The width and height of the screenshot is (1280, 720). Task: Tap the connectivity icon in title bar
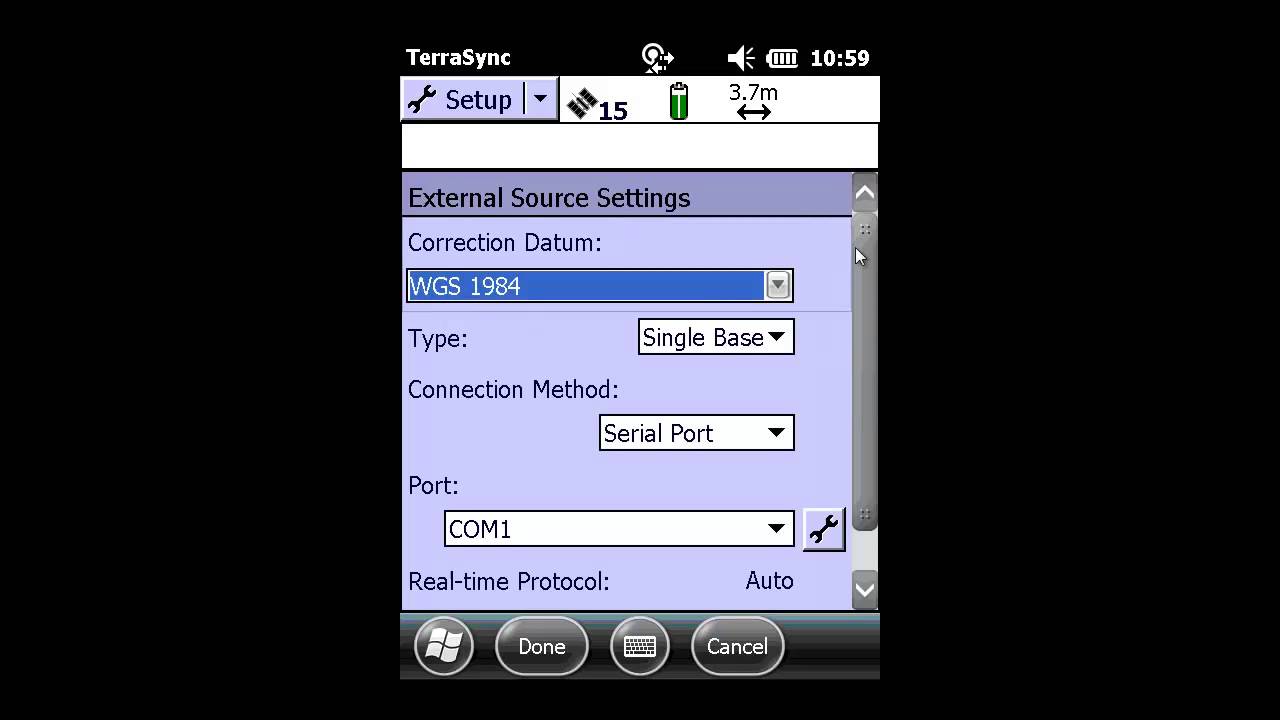tap(657, 58)
